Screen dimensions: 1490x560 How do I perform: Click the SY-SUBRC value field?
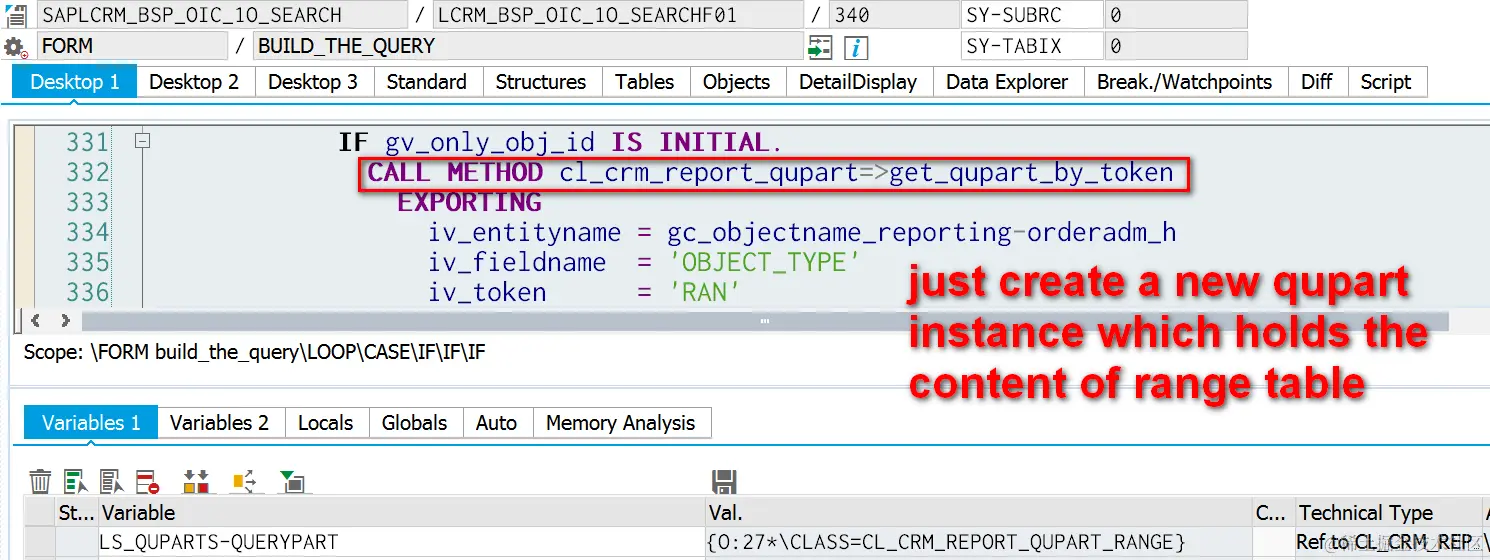[1176, 15]
